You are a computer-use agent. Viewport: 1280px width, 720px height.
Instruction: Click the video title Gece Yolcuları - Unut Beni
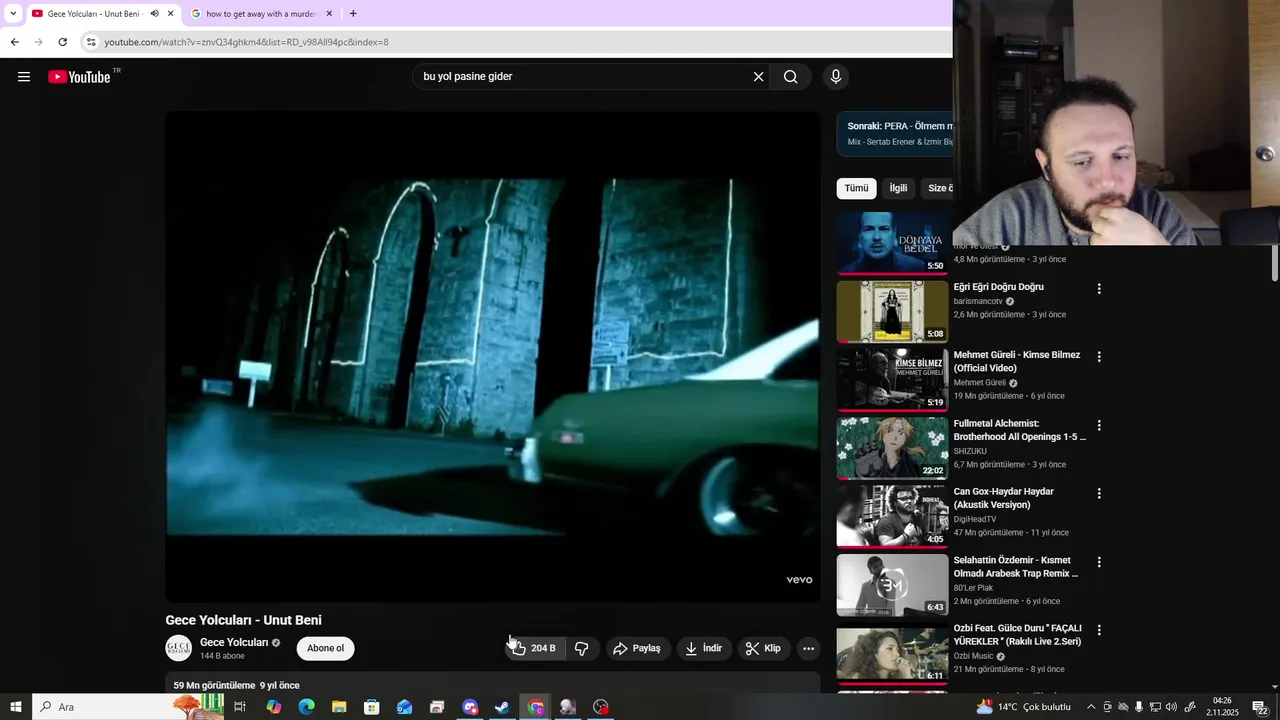[x=243, y=620]
